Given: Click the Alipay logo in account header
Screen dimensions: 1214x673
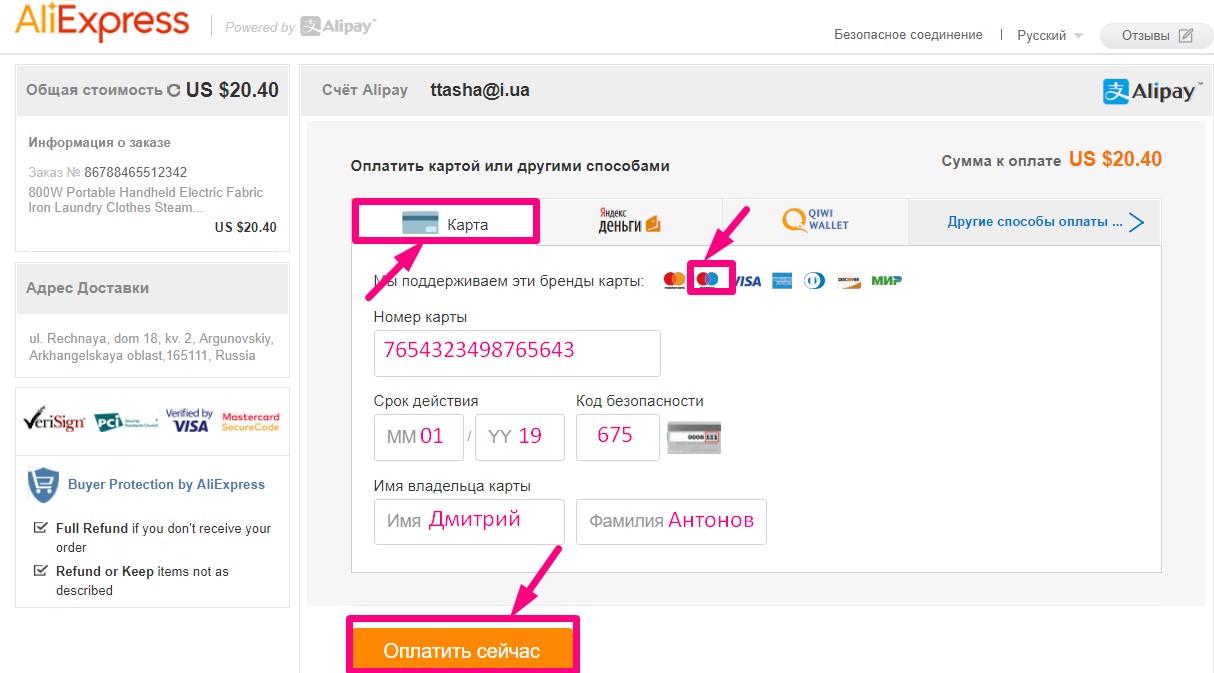Looking at the screenshot, I should pos(1150,91).
